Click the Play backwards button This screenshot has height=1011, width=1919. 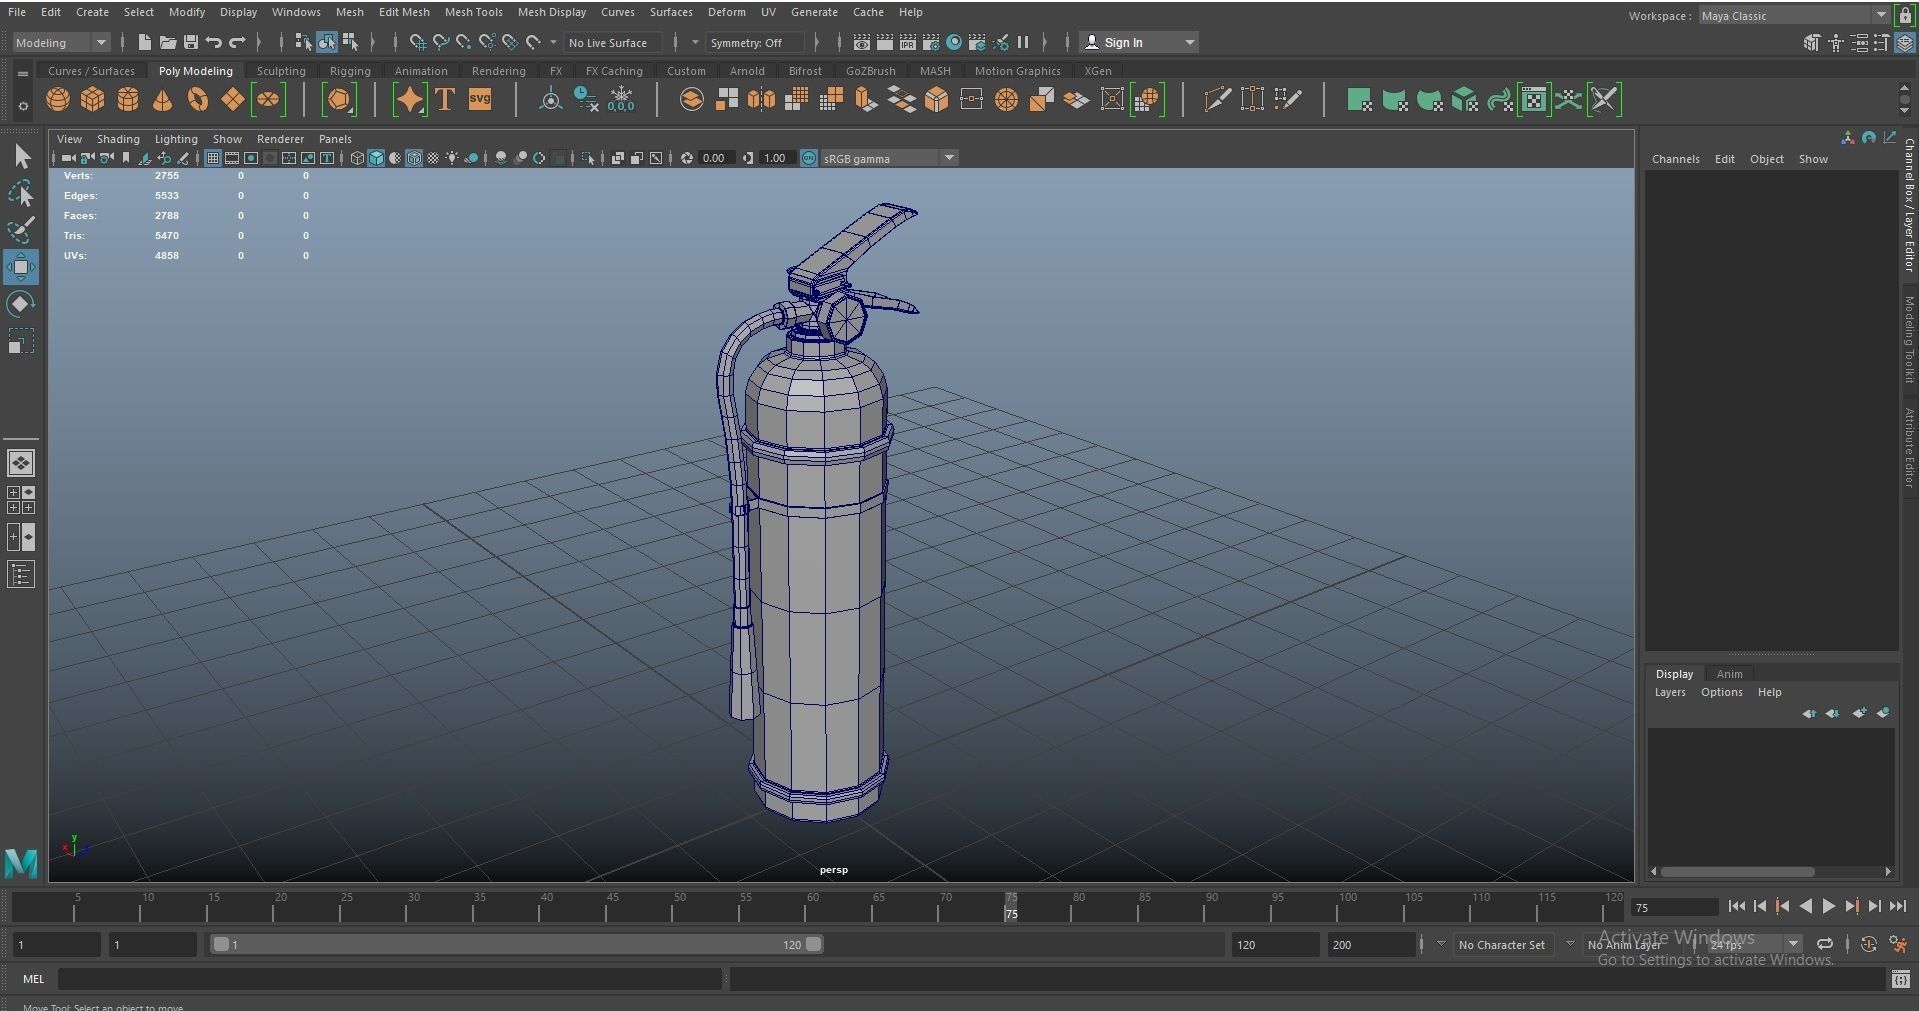pos(1805,906)
